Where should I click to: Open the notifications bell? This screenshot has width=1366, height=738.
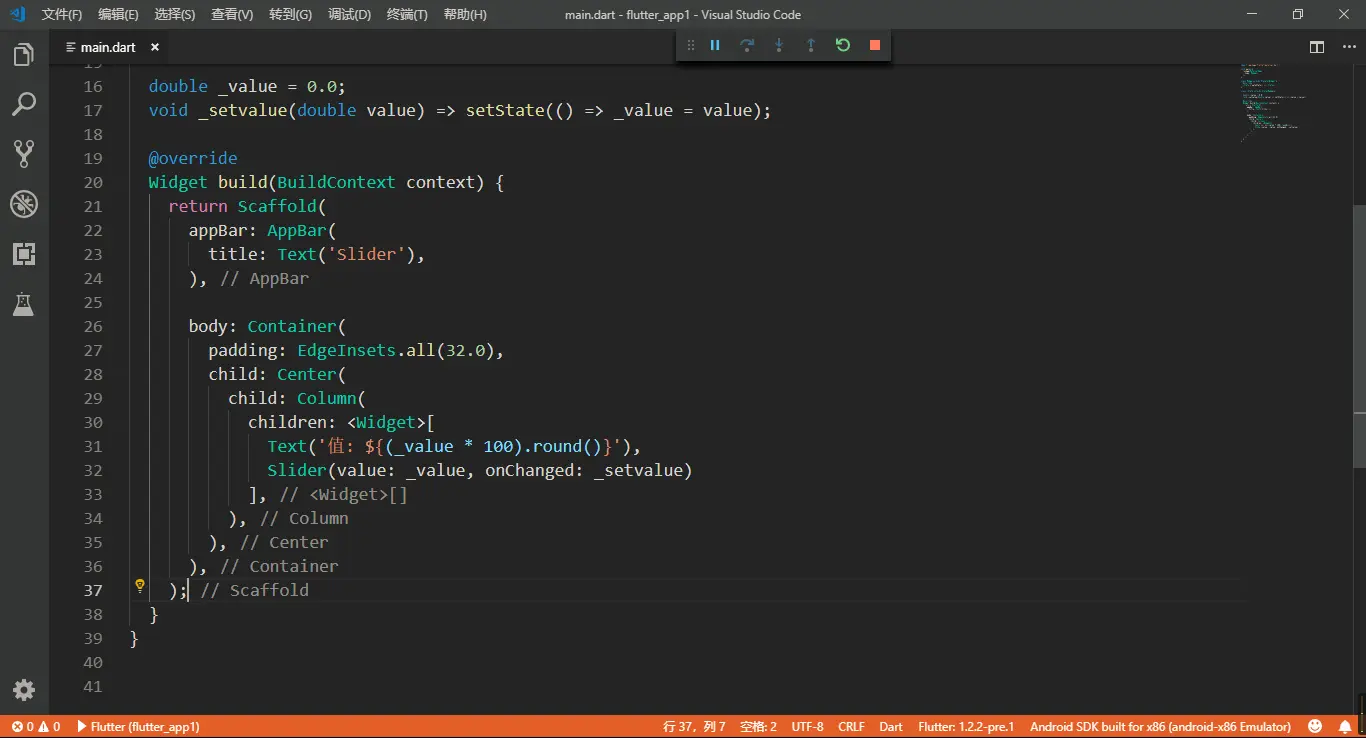click(1346, 727)
